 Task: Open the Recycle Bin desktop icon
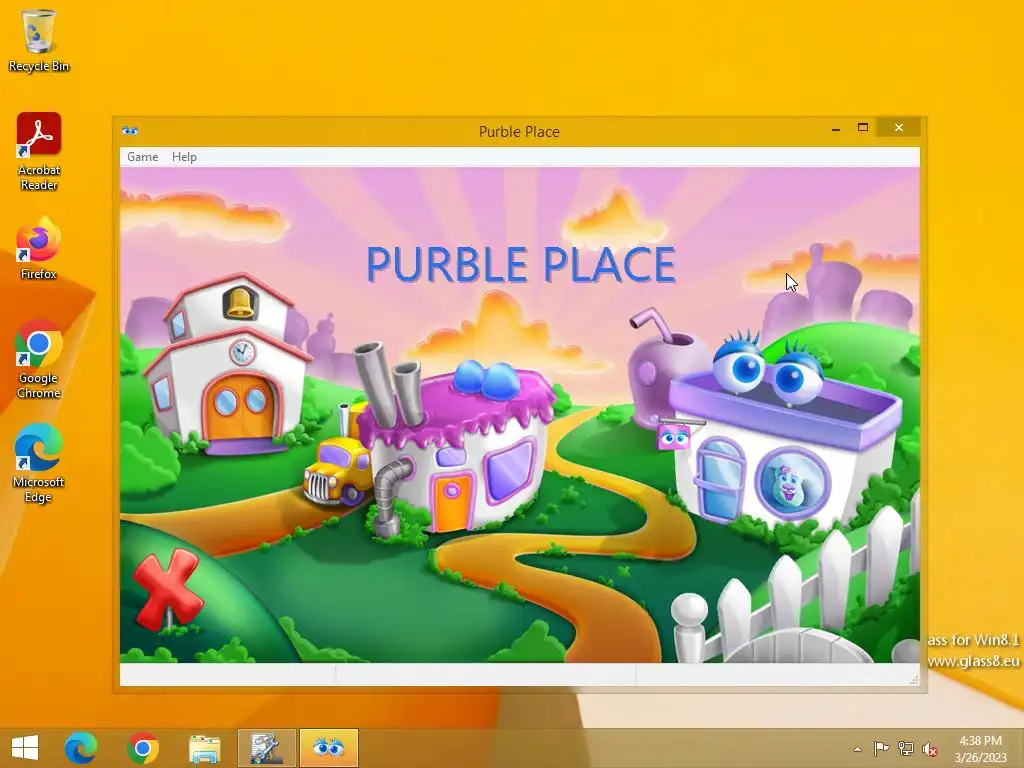(39, 40)
